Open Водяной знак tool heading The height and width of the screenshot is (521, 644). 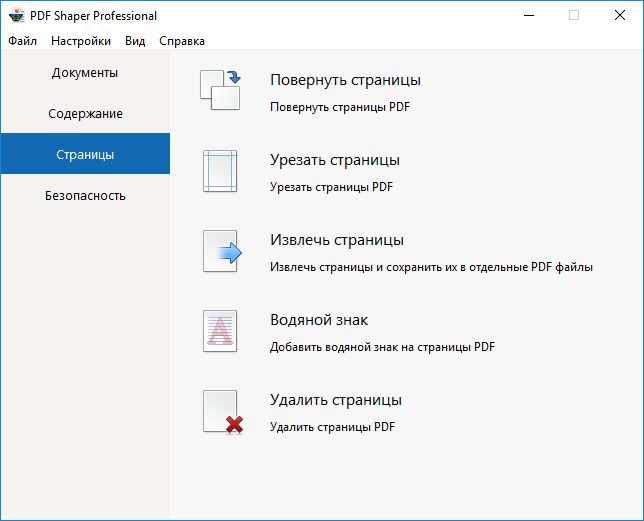click(x=319, y=320)
